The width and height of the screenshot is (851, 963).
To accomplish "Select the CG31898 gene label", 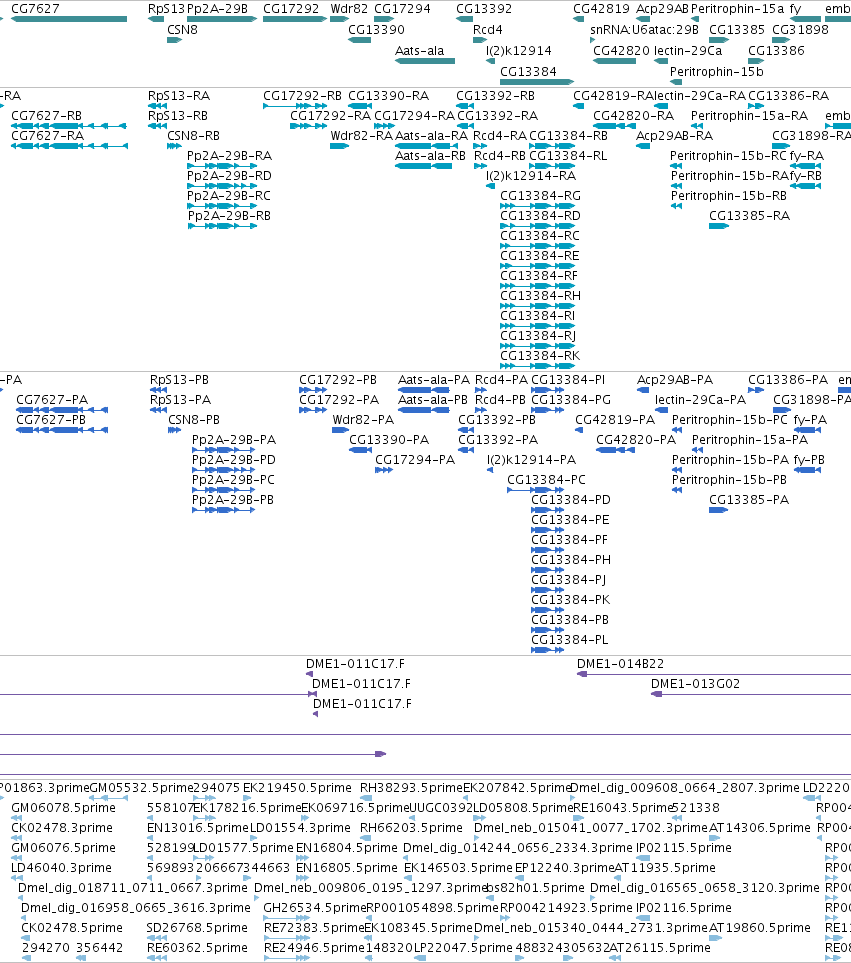I will [801, 29].
